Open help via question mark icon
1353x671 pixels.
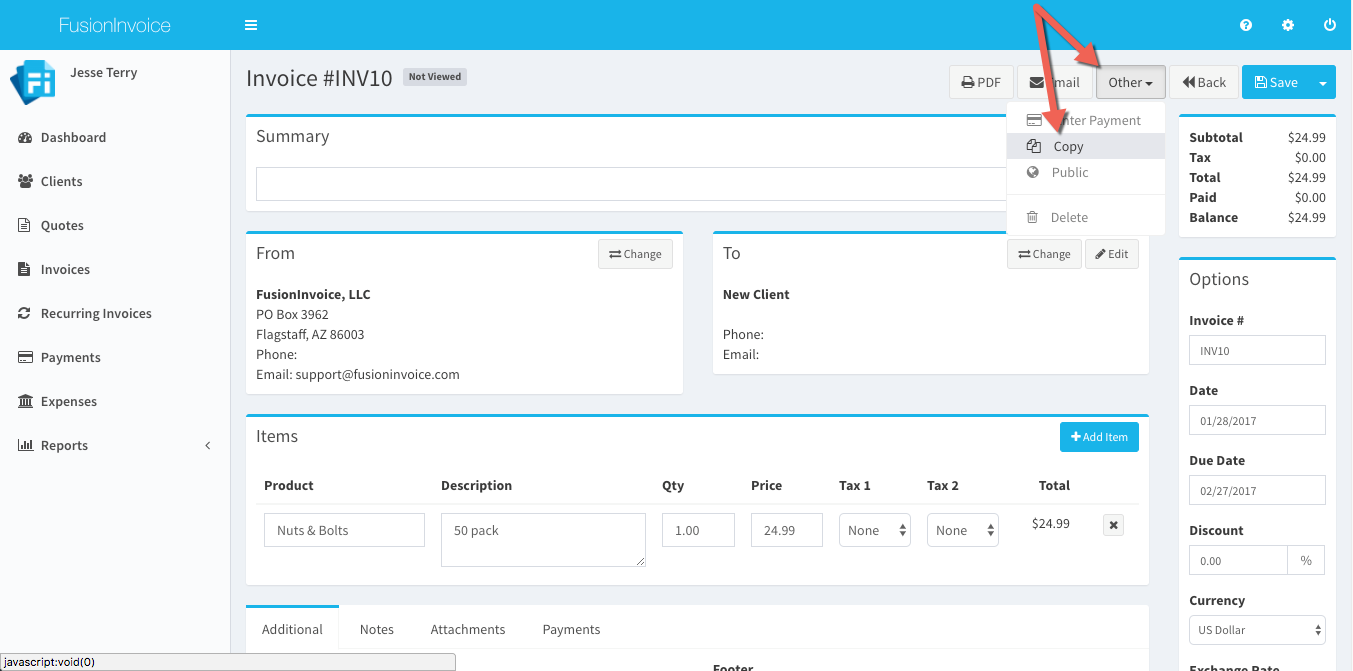(1246, 25)
